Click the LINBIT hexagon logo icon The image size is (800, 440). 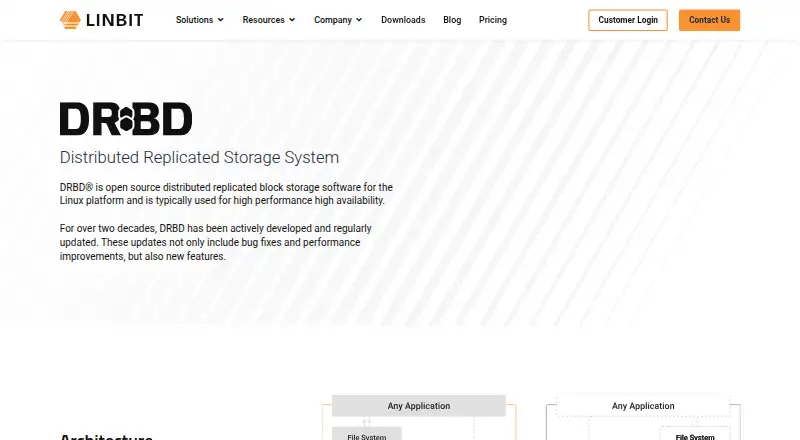point(70,20)
